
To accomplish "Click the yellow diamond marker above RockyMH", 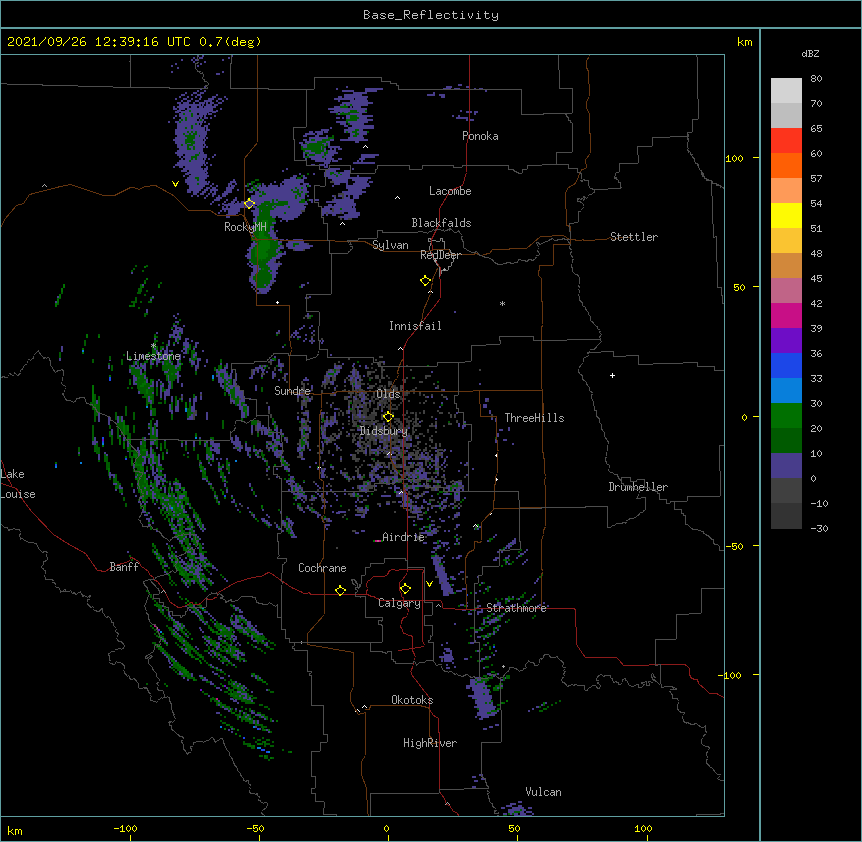I will [250, 204].
